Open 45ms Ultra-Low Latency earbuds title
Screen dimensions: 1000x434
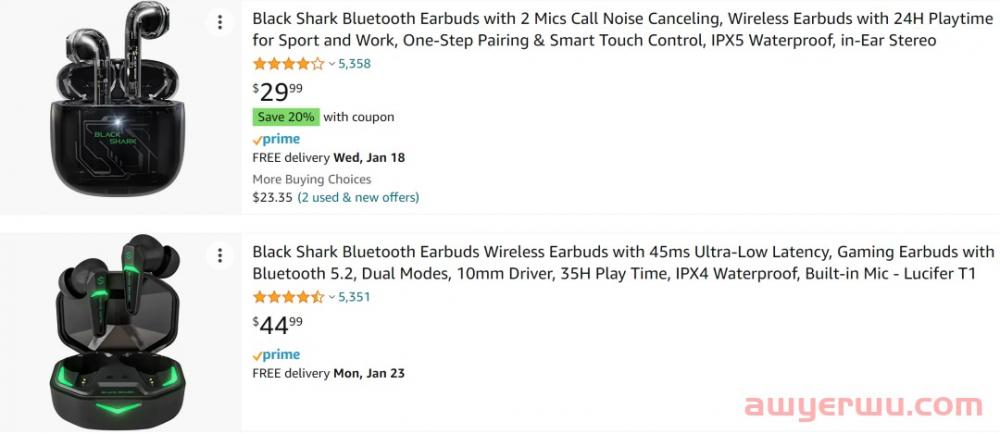pyautogui.click(x=623, y=263)
